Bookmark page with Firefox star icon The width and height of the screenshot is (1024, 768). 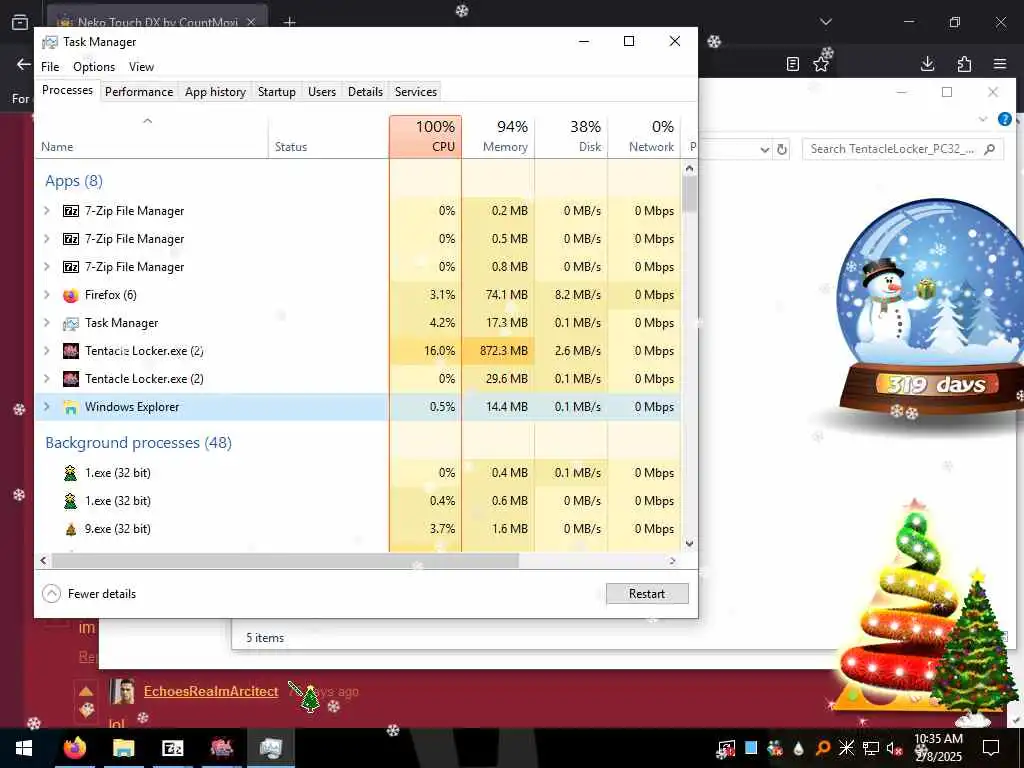[x=821, y=64]
